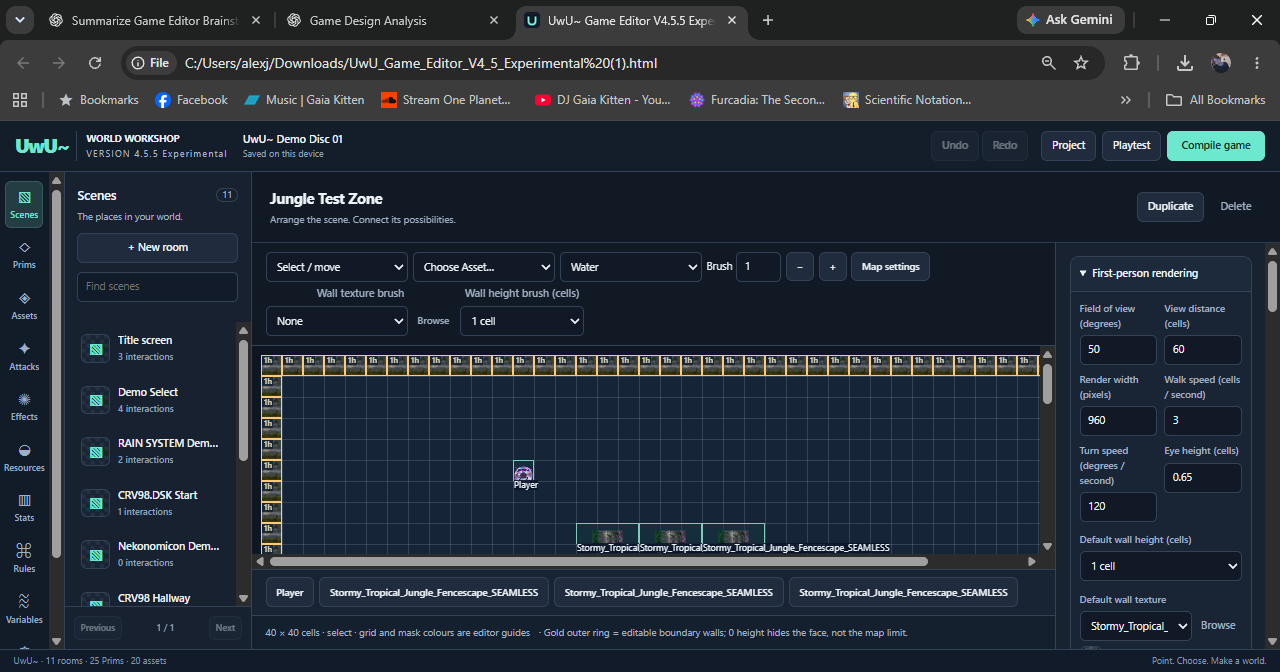Show more bookmarks overflow chevron
The image size is (1280, 672).
click(x=1126, y=100)
